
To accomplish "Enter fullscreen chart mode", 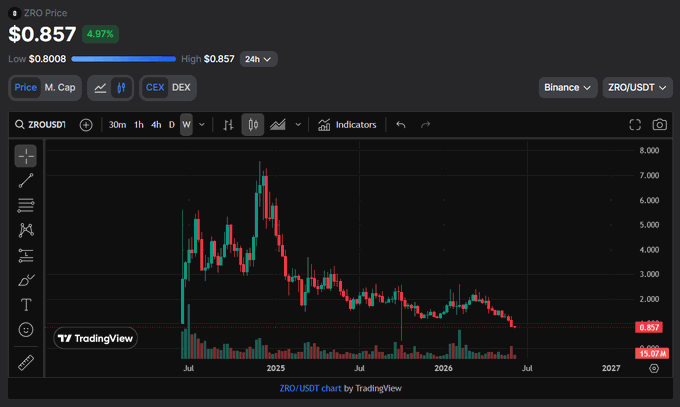I will [635, 125].
